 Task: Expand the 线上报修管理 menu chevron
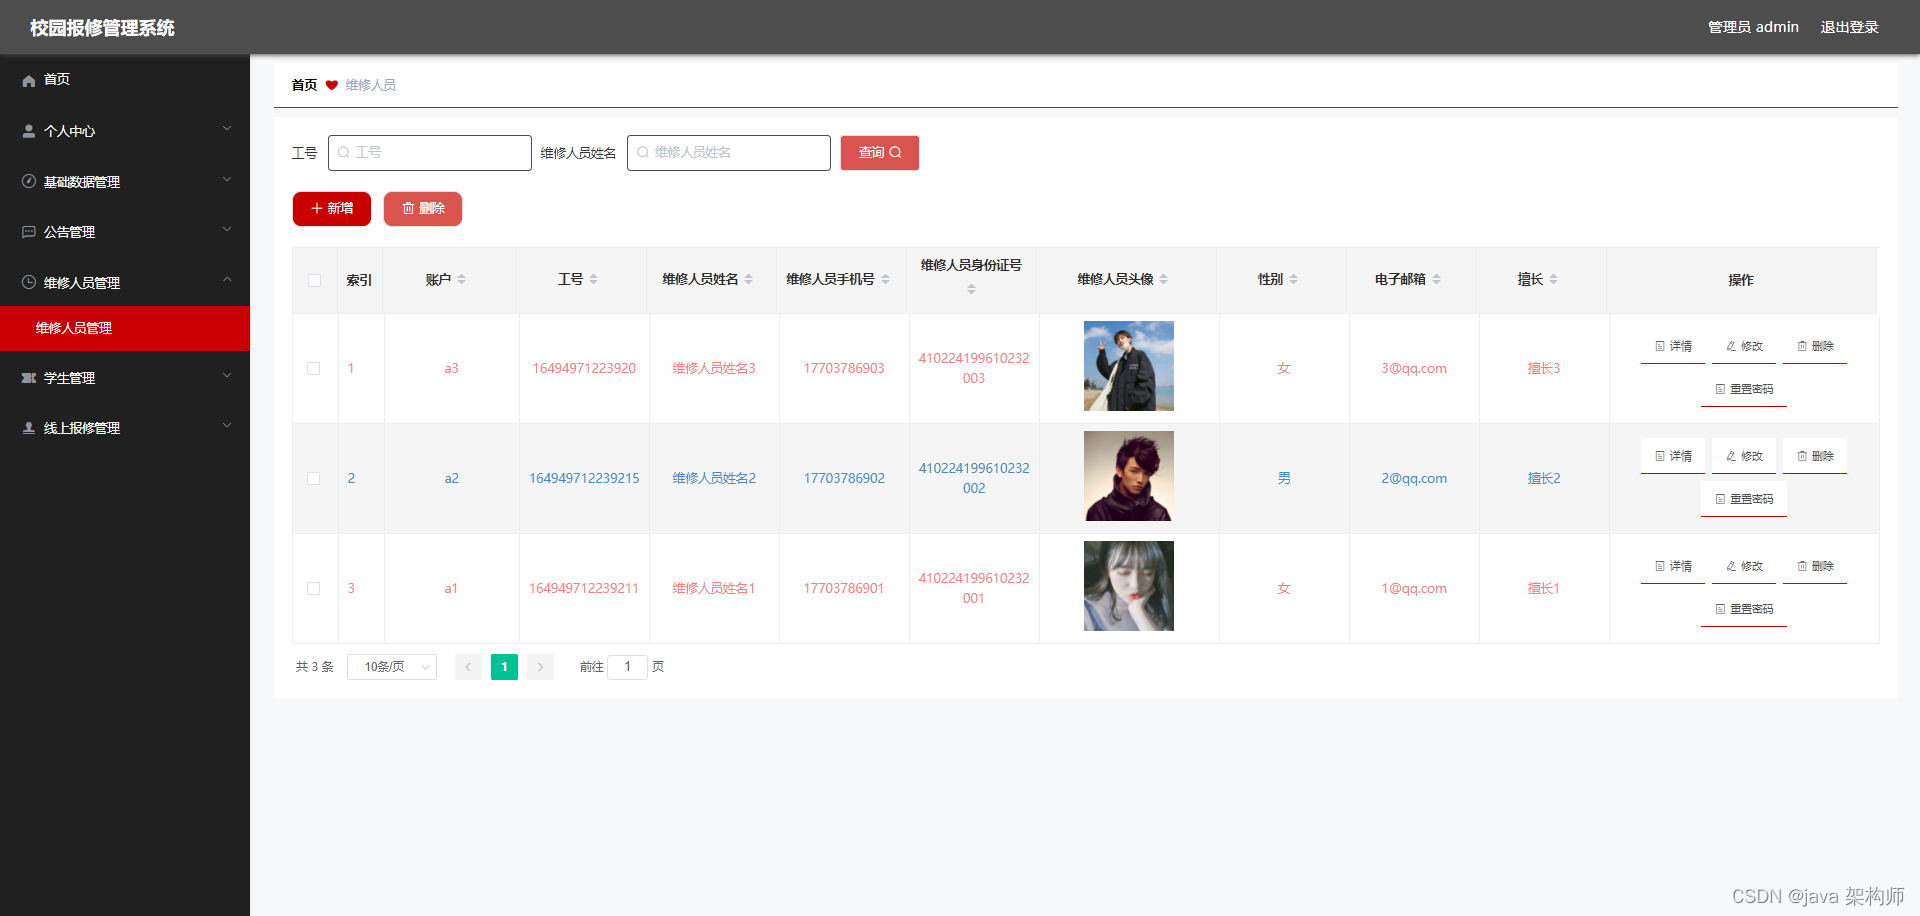[x=227, y=426]
